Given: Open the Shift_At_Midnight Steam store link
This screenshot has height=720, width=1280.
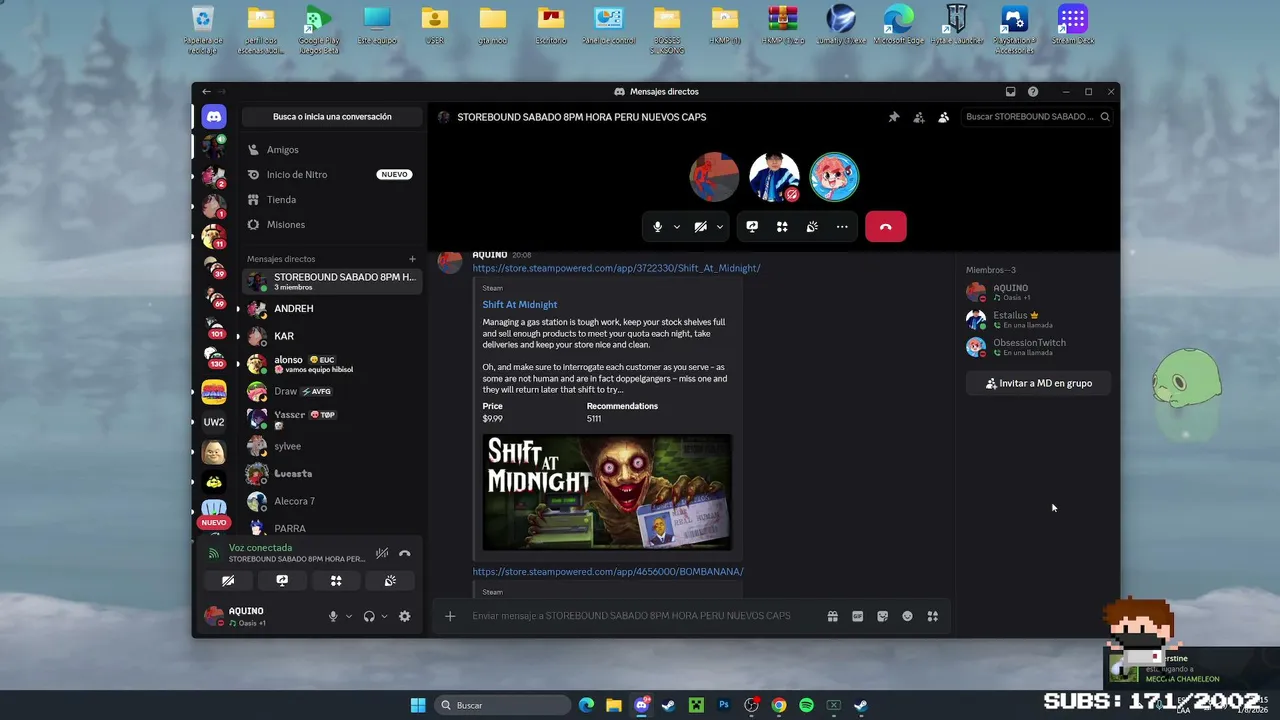Looking at the screenshot, I should pyautogui.click(x=616, y=268).
